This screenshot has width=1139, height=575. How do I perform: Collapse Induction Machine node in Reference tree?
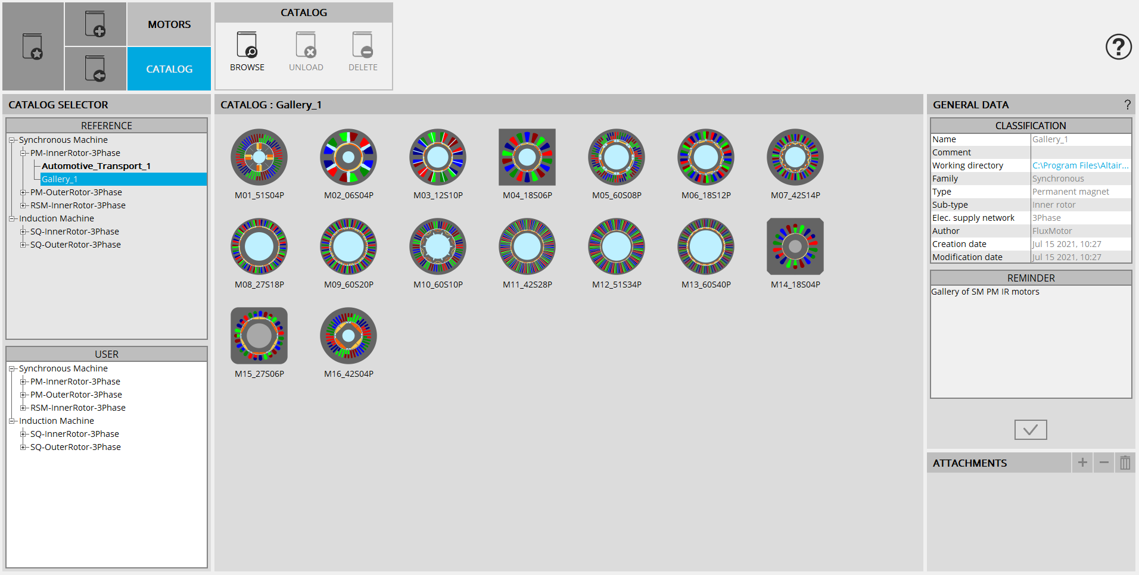pos(13,218)
